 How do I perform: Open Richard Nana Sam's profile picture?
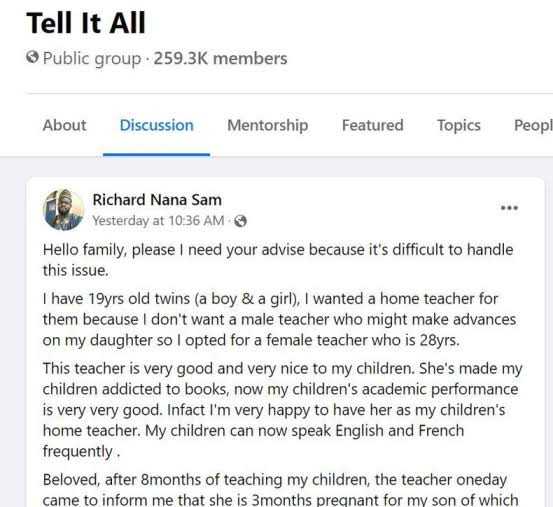coord(63,210)
